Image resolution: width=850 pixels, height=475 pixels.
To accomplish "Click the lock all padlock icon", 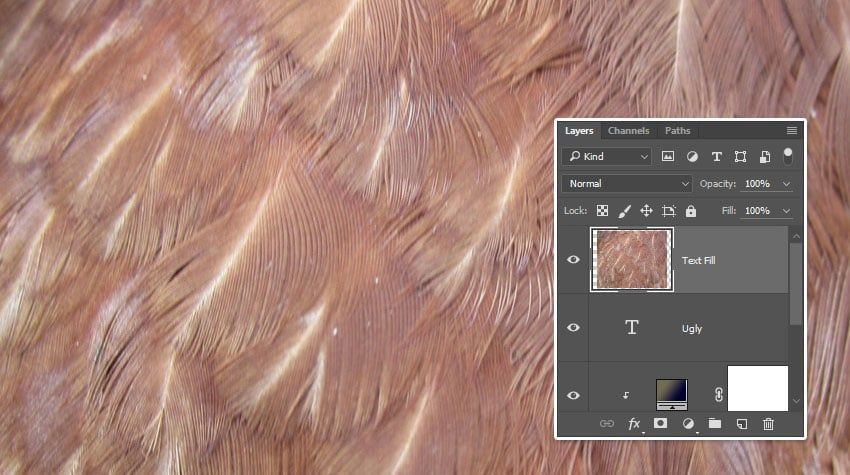I will [x=692, y=211].
